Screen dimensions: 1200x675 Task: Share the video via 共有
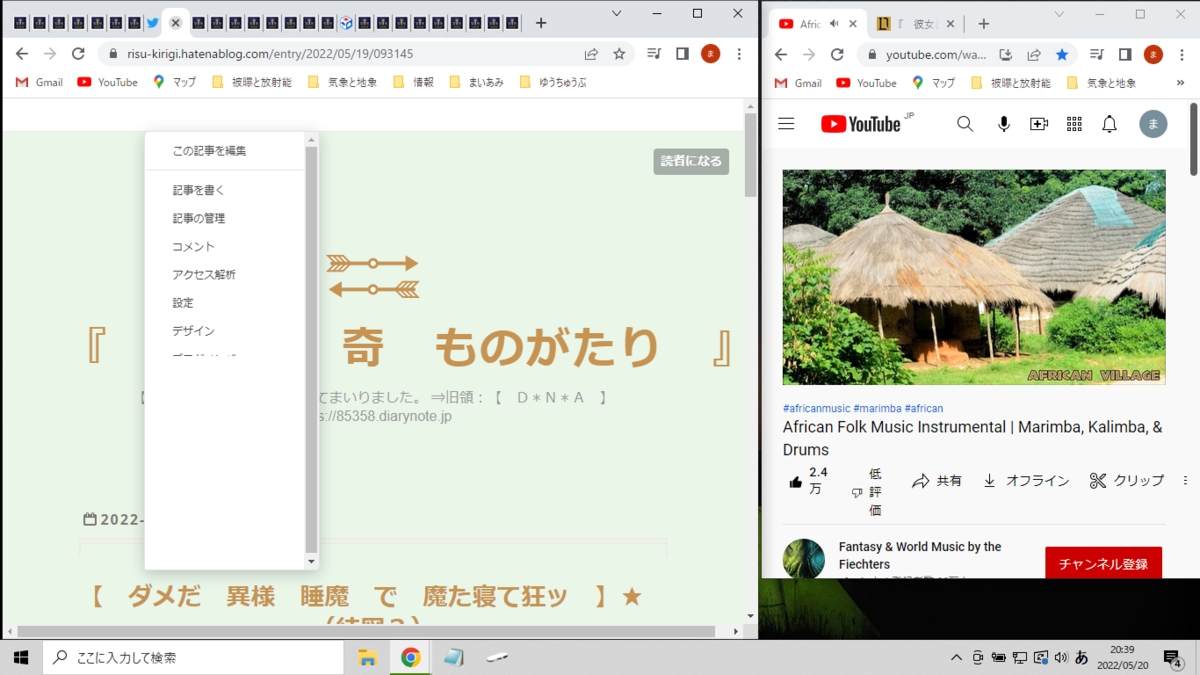click(x=936, y=481)
